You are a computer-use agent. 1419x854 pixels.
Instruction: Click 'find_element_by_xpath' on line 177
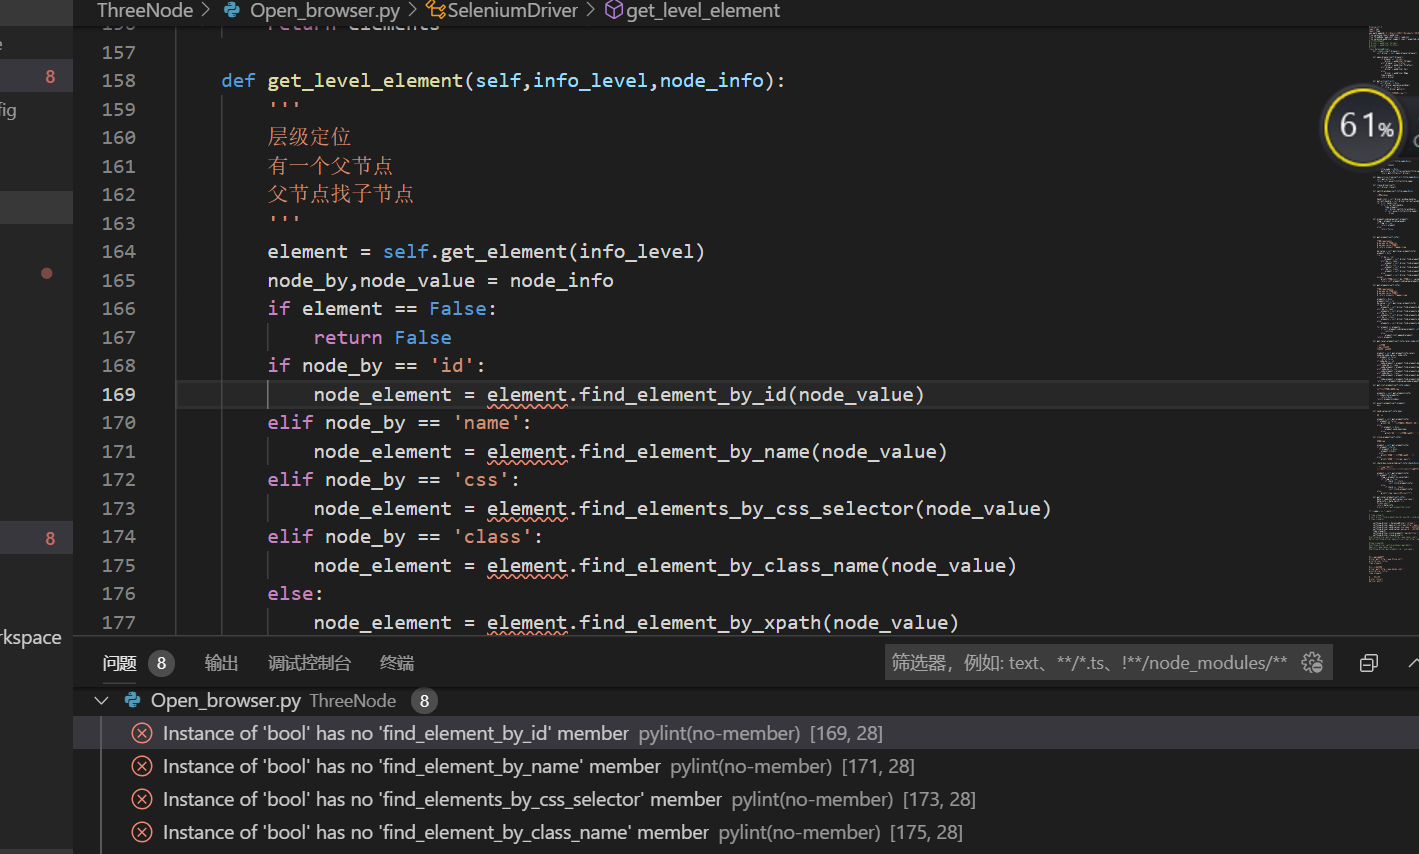pos(700,623)
